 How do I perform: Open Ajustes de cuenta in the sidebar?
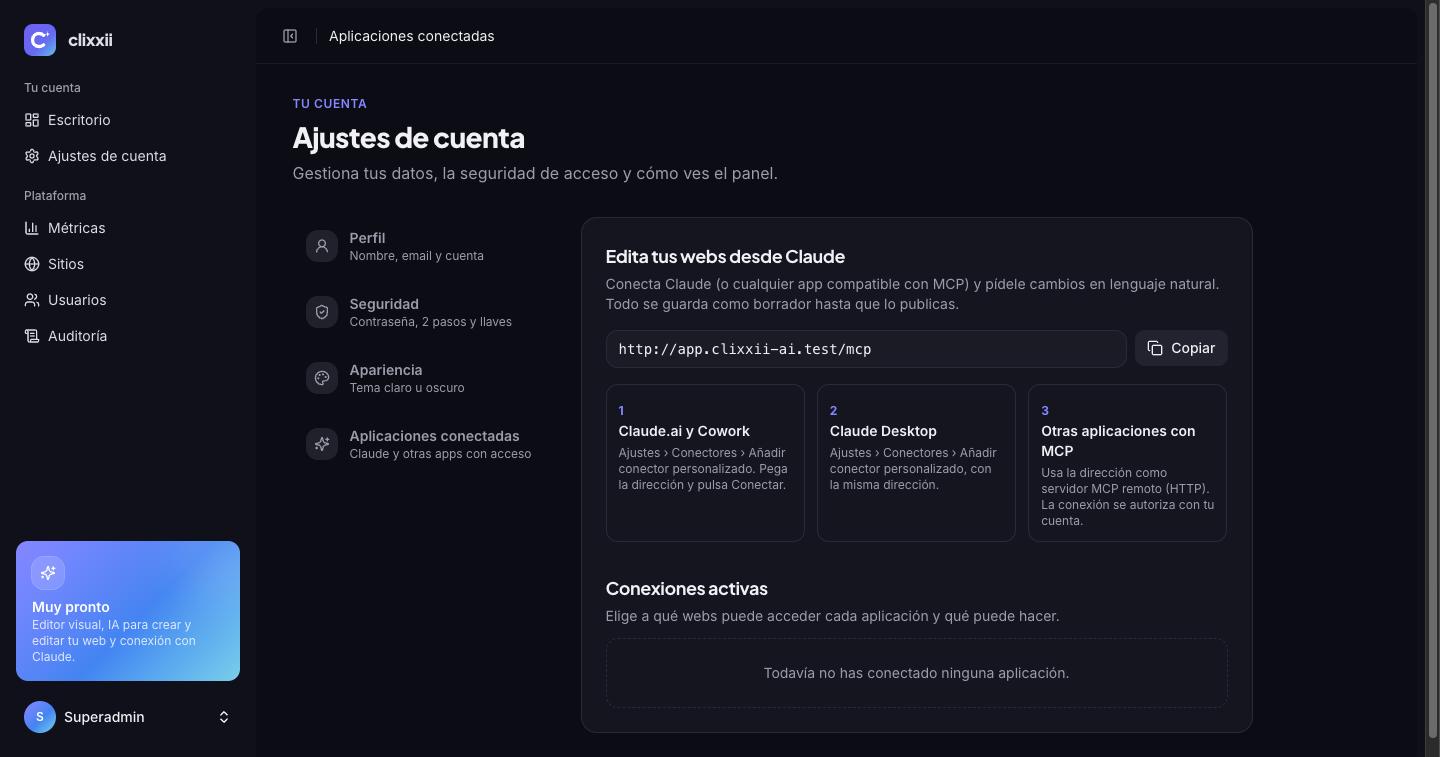point(128,156)
